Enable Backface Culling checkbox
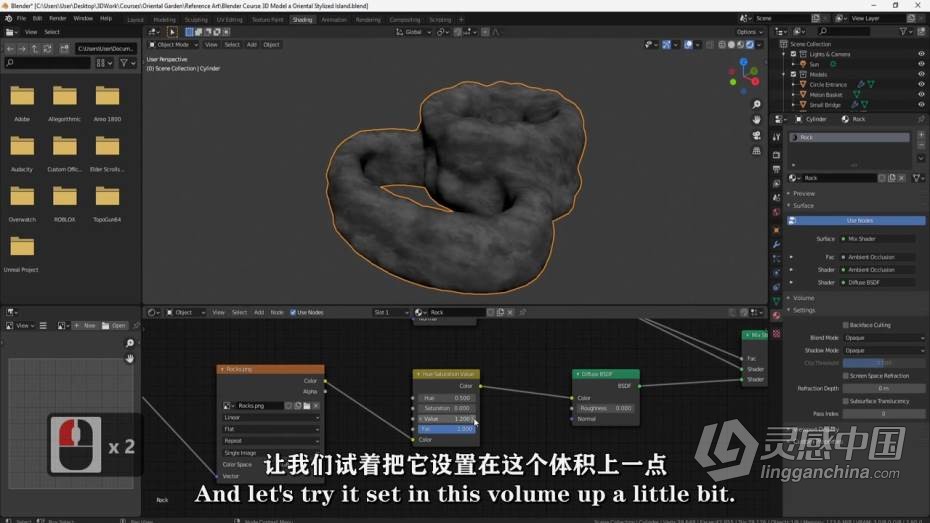This screenshot has width=930, height=523. [x=846, y=325]
